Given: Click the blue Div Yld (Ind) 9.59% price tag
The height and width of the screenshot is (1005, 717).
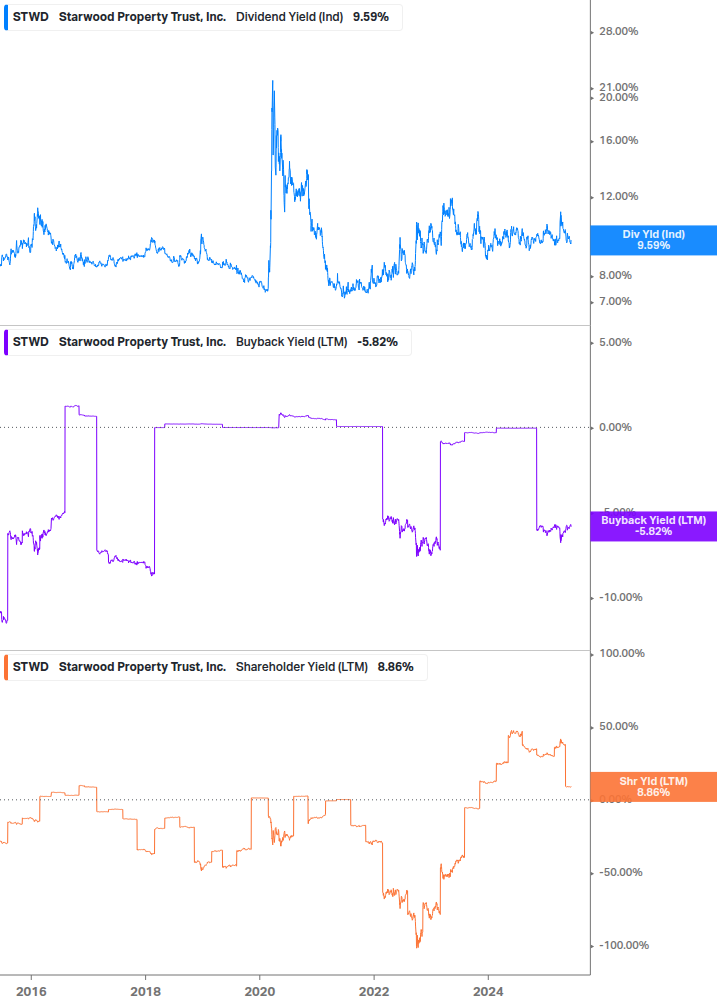Looking at the screenshot, I should click(654, 240).
